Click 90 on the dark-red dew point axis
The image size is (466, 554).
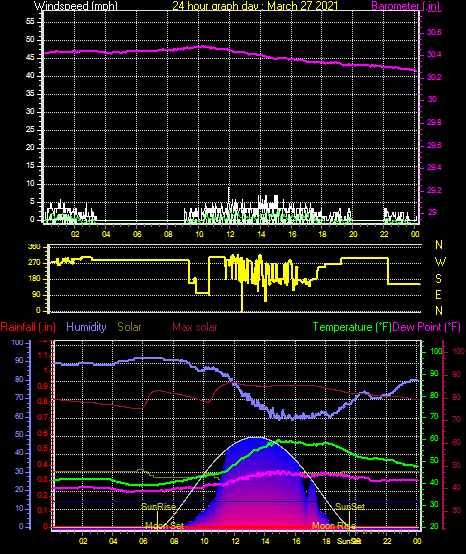click(456, 374)
